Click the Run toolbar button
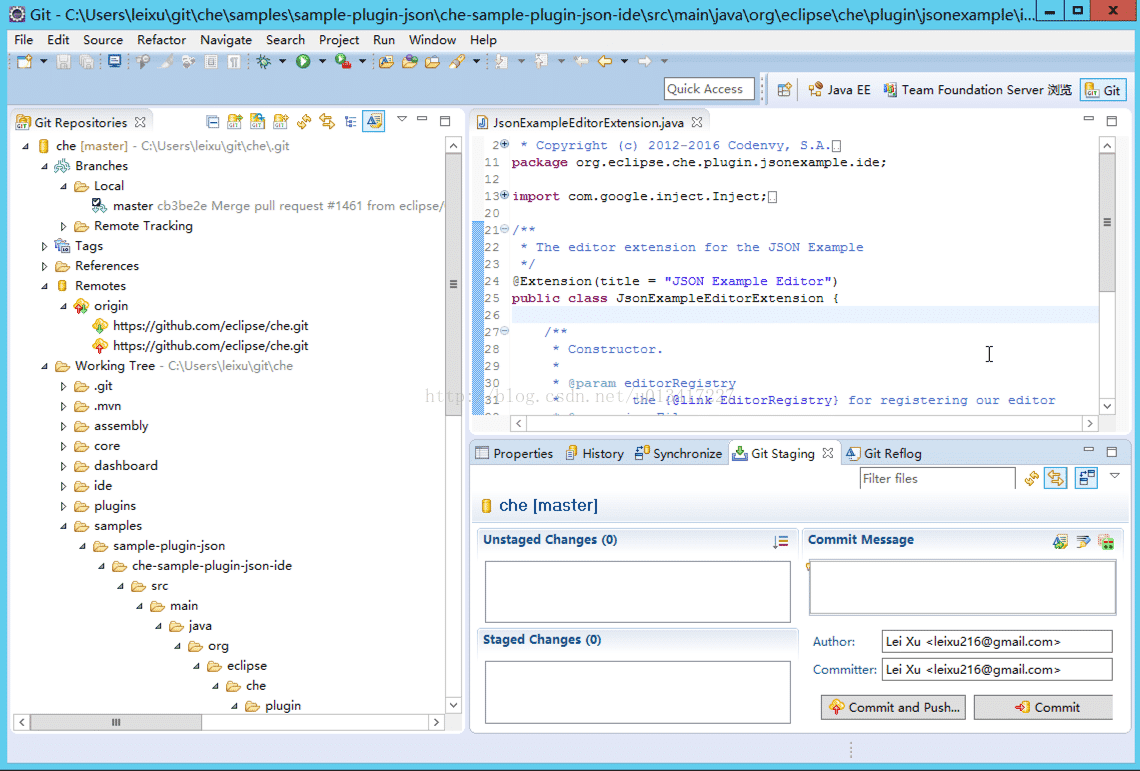 point(303,62)
